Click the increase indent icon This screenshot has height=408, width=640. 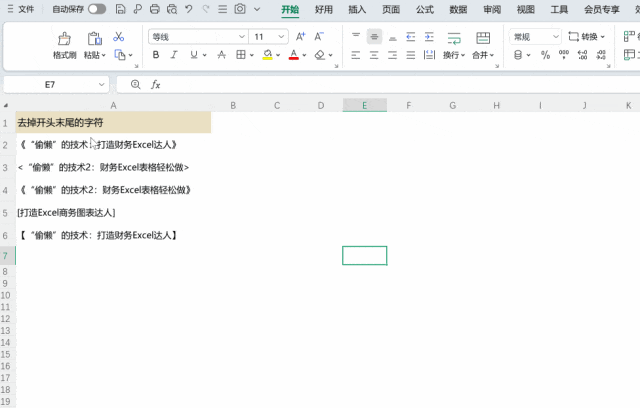429,37
